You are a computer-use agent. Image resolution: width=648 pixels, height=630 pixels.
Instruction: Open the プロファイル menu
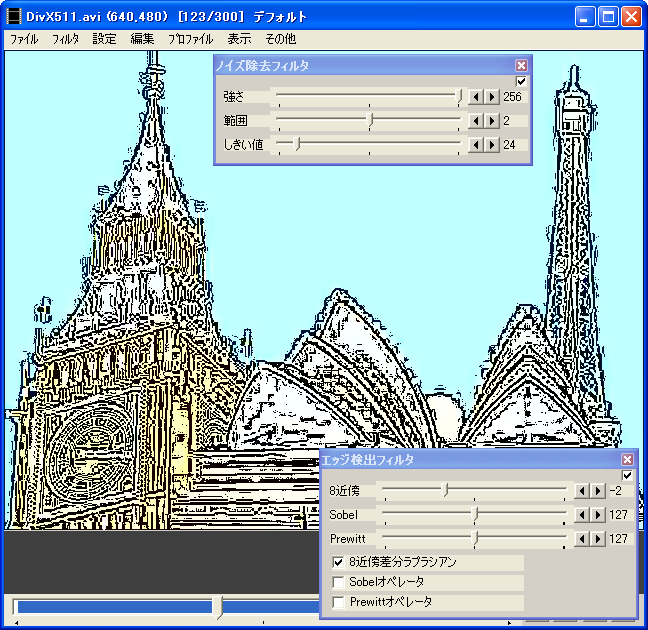(x=190, y=39)
